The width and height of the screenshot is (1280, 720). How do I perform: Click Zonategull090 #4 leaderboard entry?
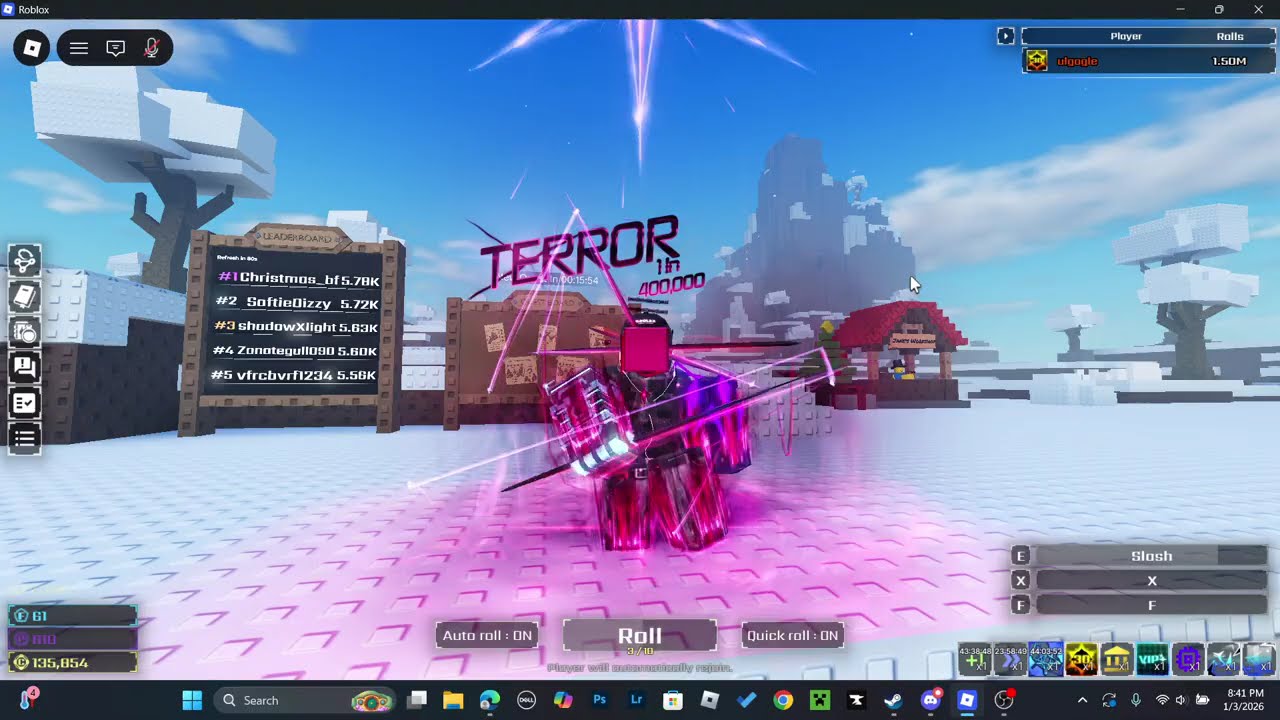(294, 351)
